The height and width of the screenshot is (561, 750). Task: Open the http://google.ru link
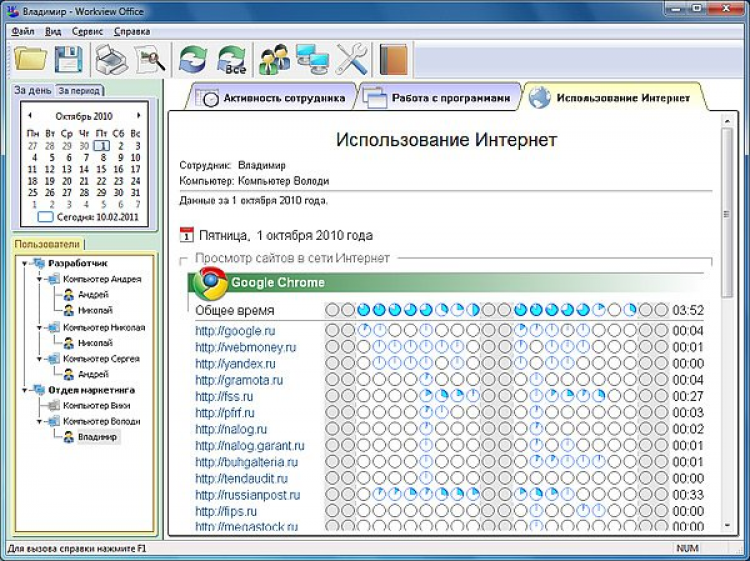pyautogui.click(x=235, y=330)
